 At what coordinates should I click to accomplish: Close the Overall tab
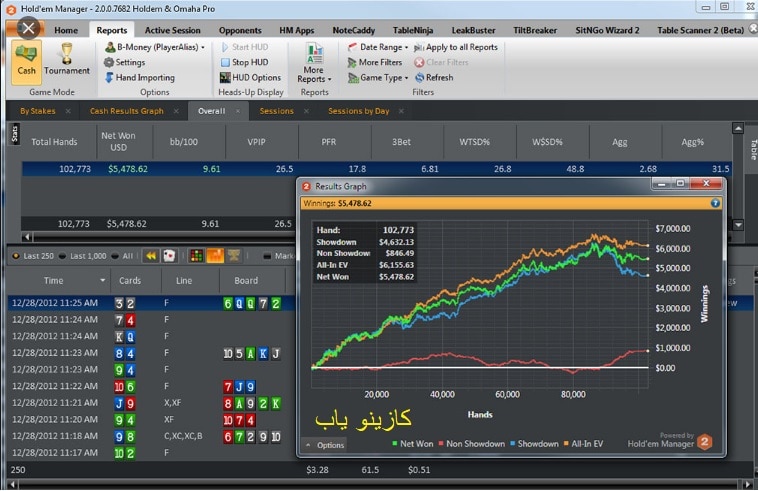238,111
